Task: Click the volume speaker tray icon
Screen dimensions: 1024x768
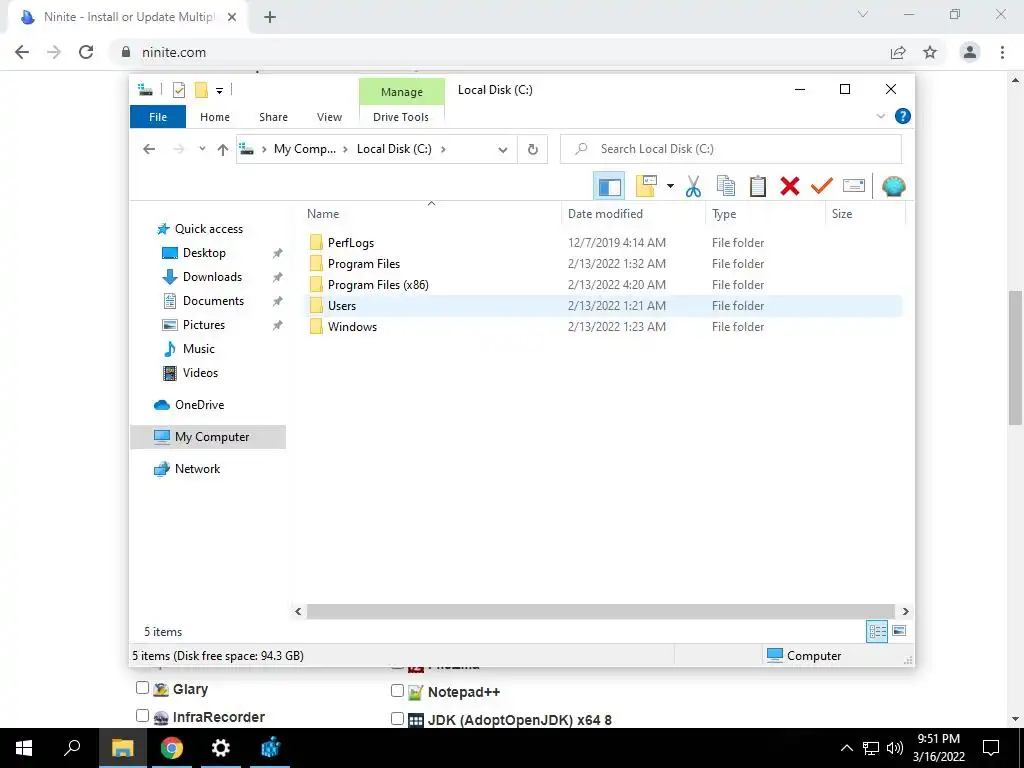Action: [895, 748]
